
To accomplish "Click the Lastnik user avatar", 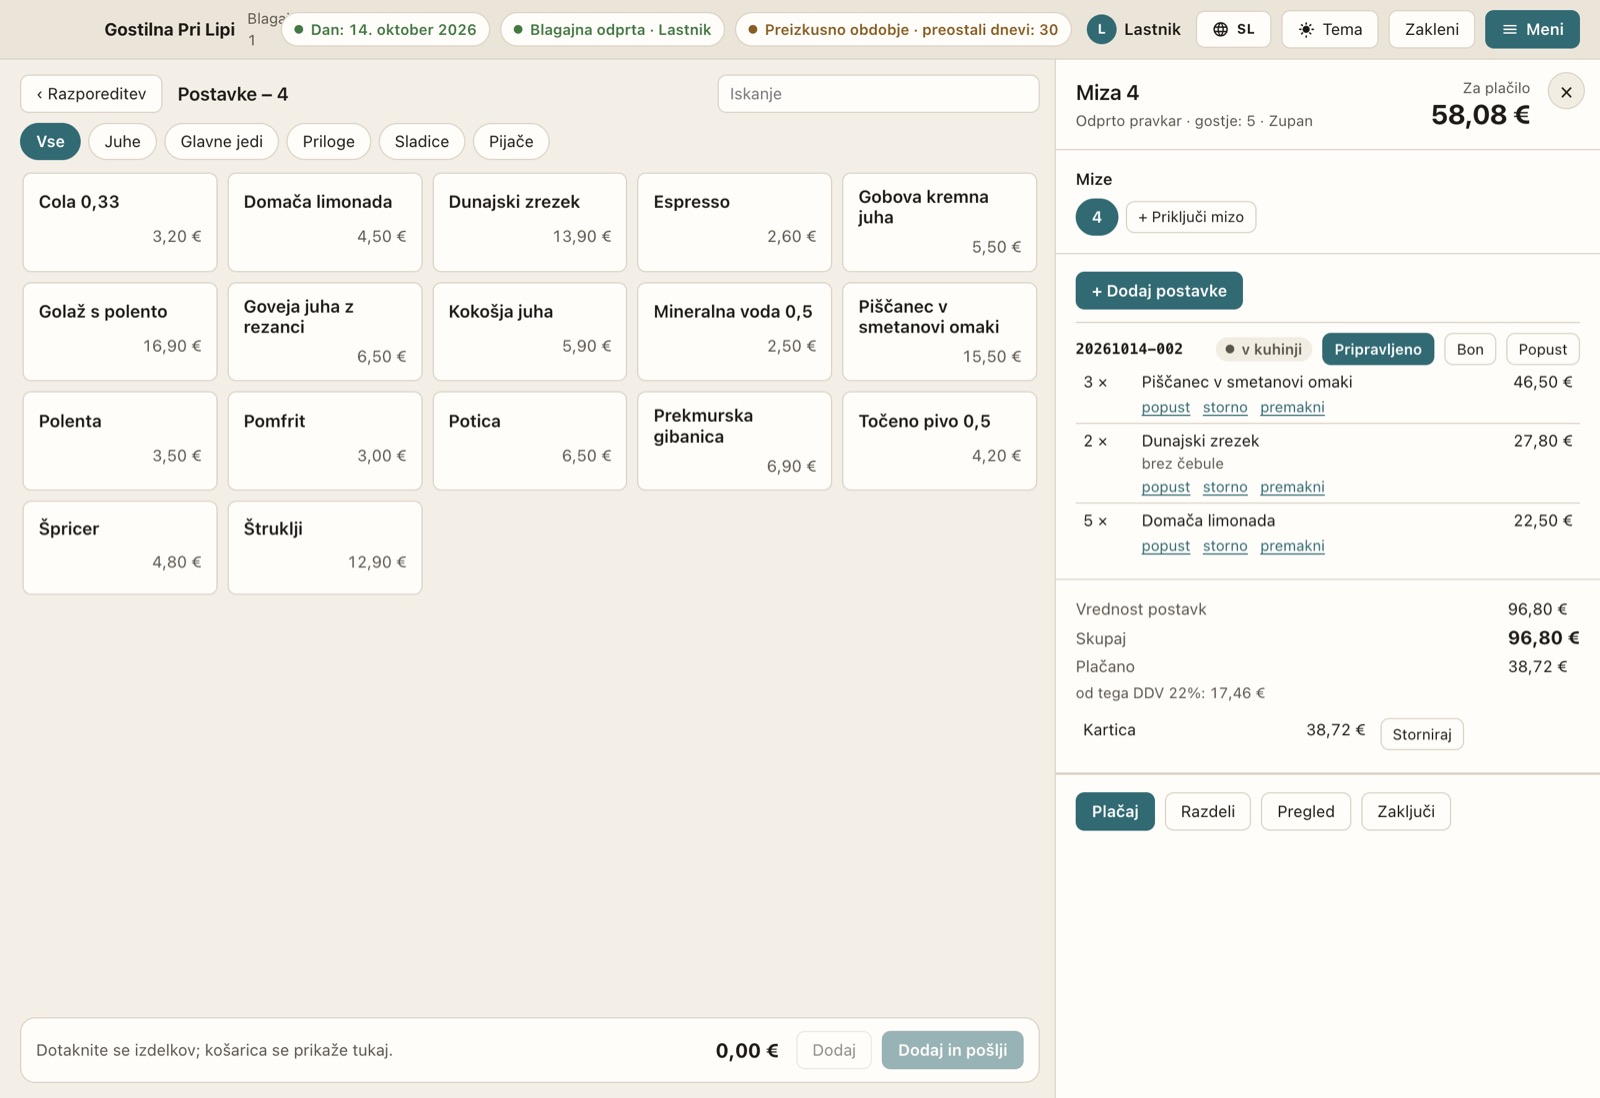I will 1101,29.
